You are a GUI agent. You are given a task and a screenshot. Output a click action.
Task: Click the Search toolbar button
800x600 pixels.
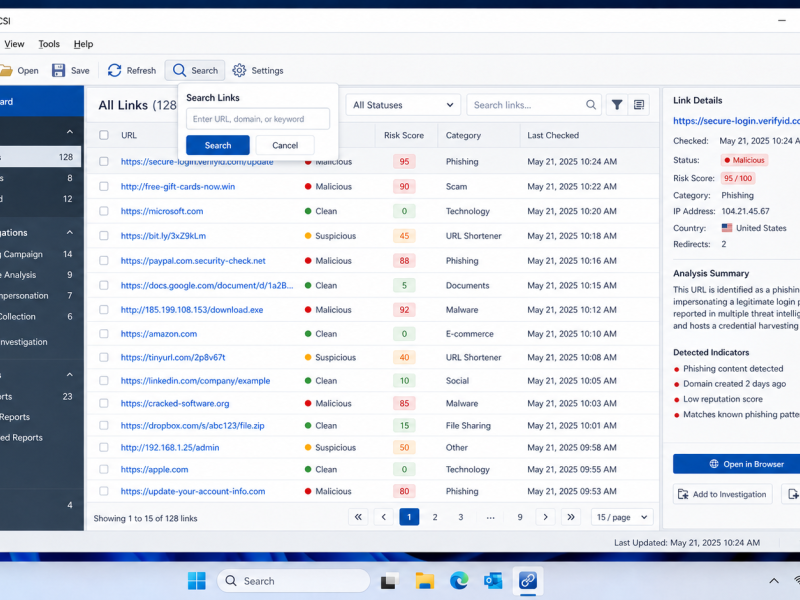point(195,70)
